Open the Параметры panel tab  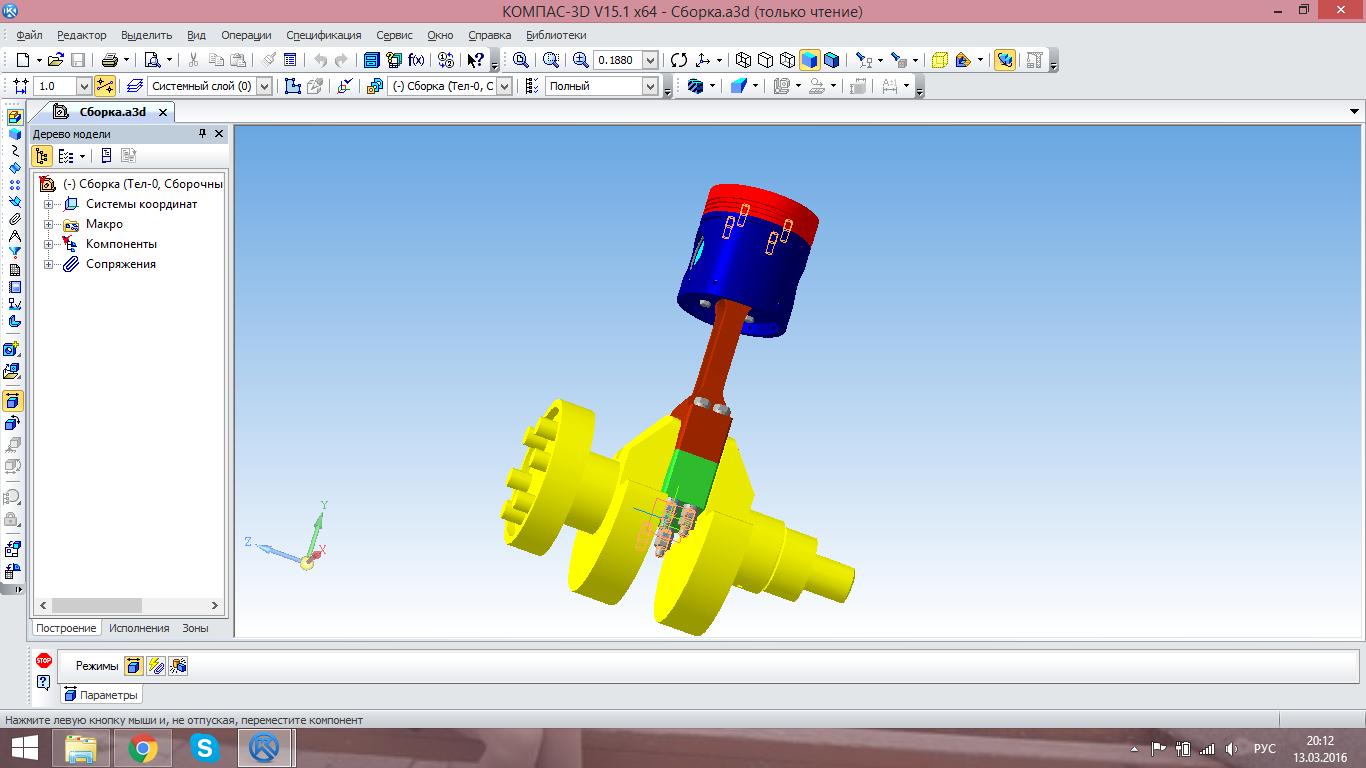(101, 695)
